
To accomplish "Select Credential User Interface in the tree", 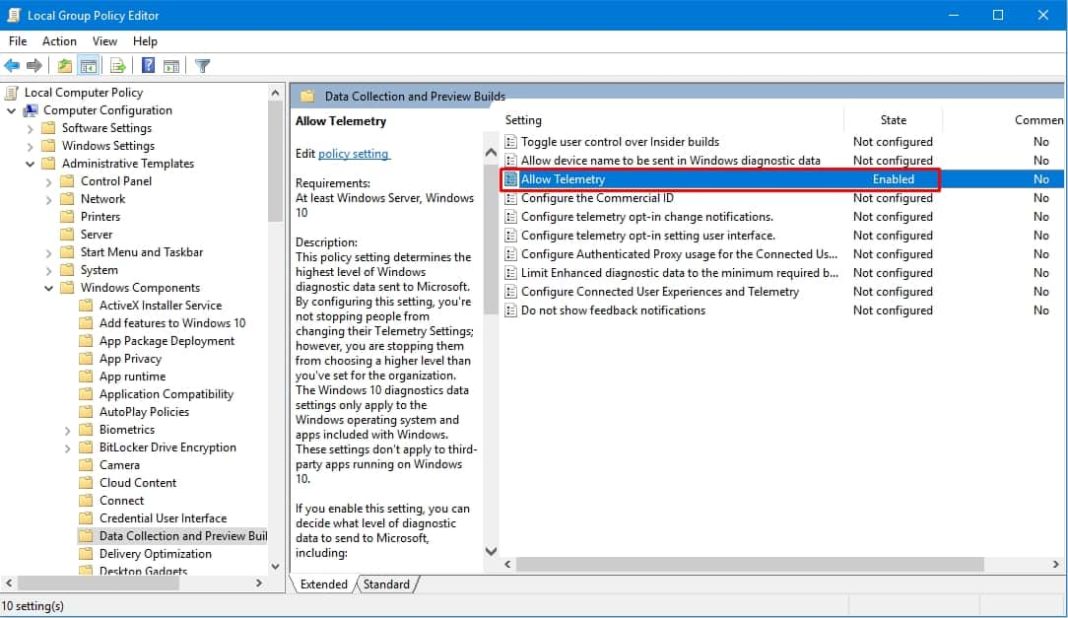I will tap(163, 519).
